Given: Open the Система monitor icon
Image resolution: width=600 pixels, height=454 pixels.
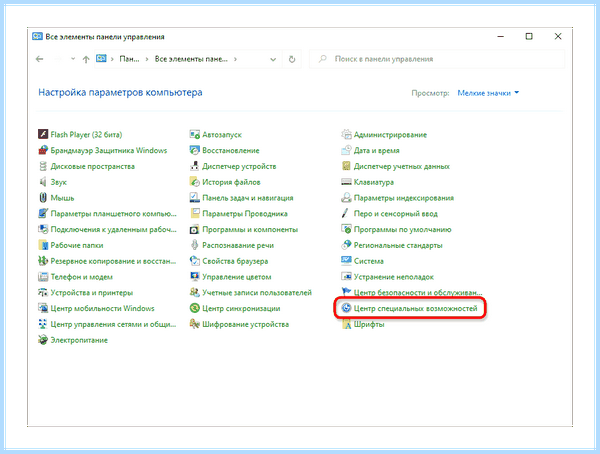Looking at the screenshot, I should (346, 261).
